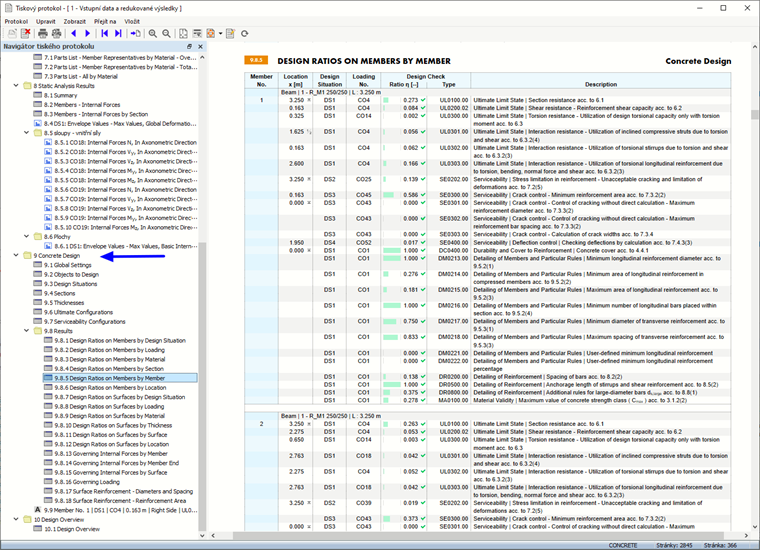Open 8.5.1 CO18 Internal Forces N image item
760x550 pixels.
tap(126, 142)
